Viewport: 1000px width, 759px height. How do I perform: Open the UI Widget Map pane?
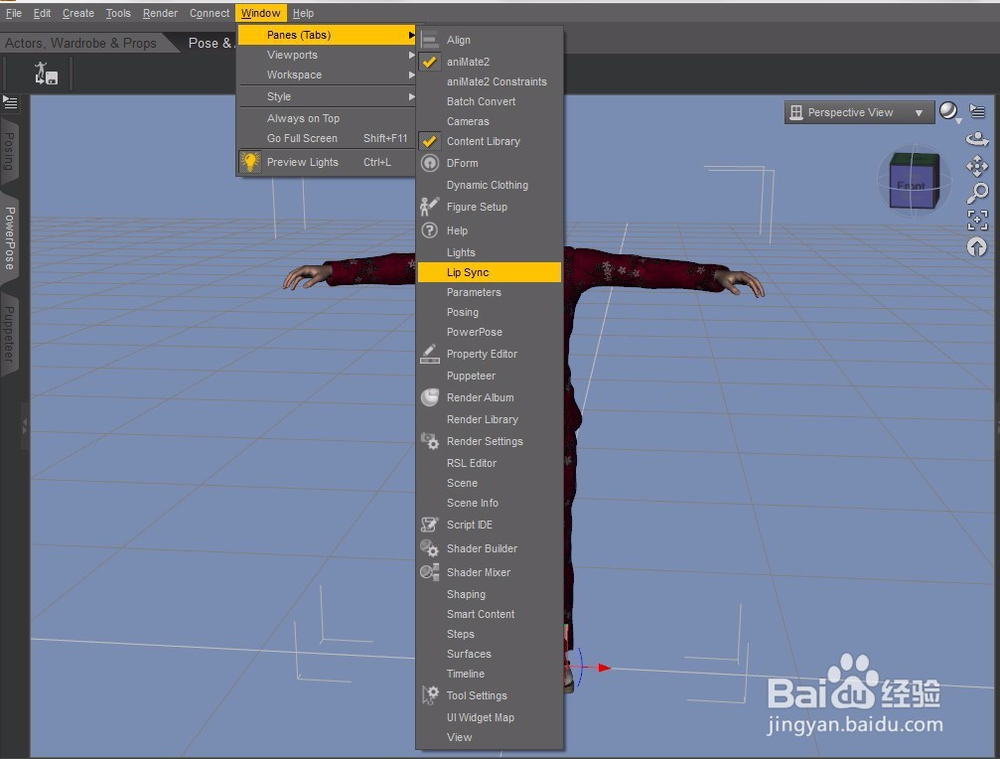point(489,718)
